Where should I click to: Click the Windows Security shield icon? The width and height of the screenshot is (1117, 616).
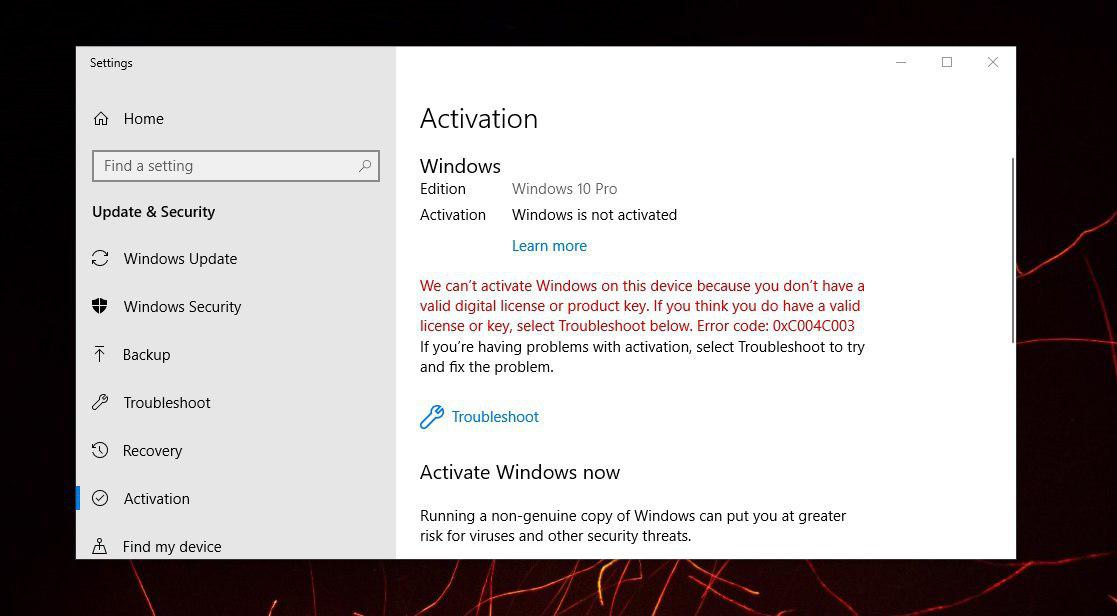pyautogui.click(x=100, y=306)
